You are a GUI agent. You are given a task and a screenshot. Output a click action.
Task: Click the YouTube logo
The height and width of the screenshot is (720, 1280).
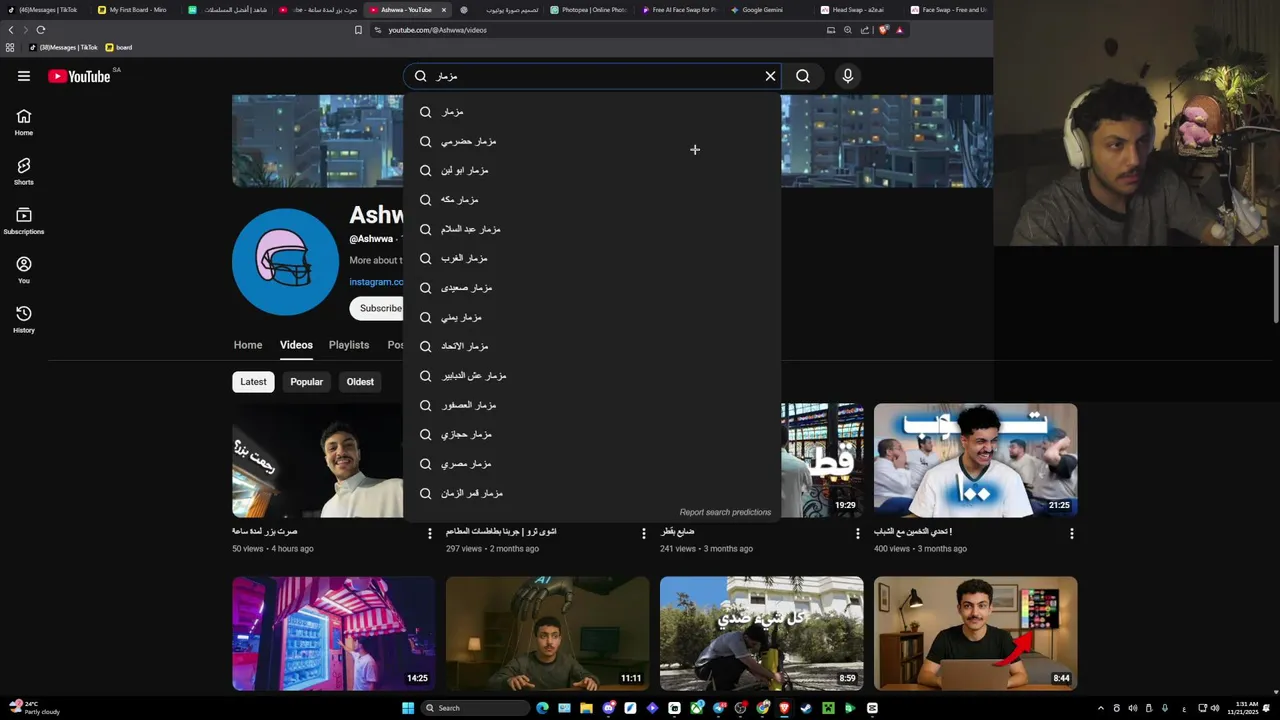click(78, 76)
